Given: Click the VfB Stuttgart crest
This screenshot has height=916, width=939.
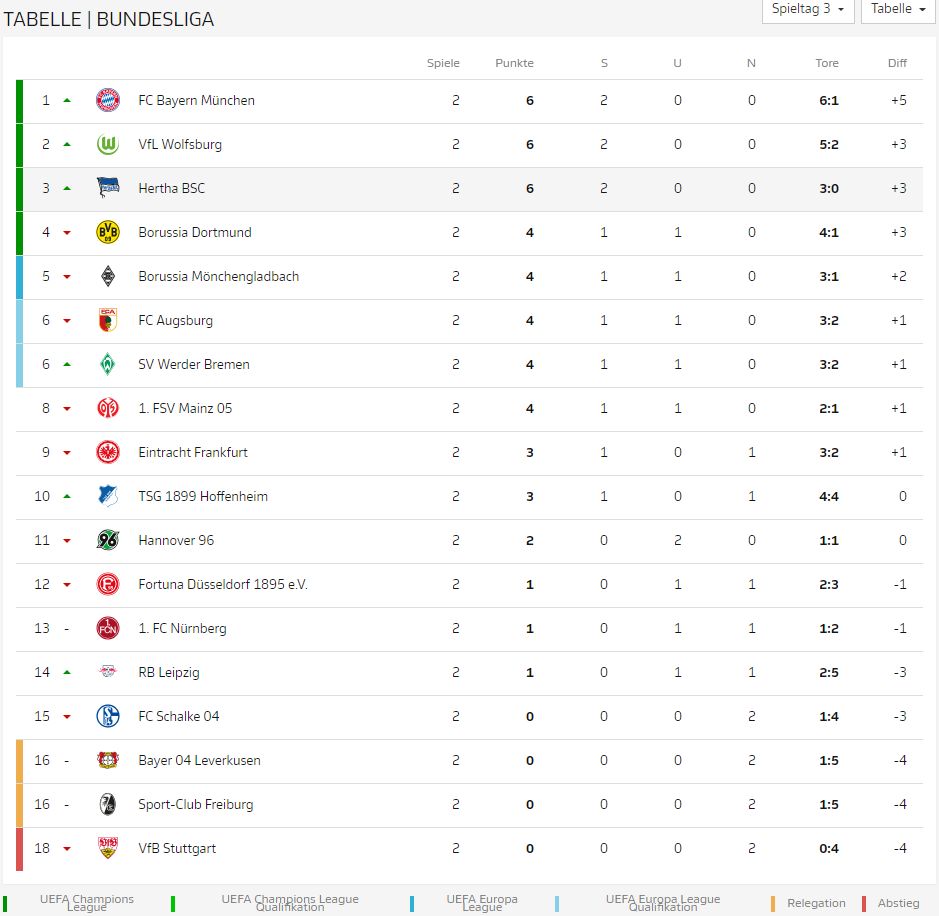Looking at the screenshot, I should (108, 848).
